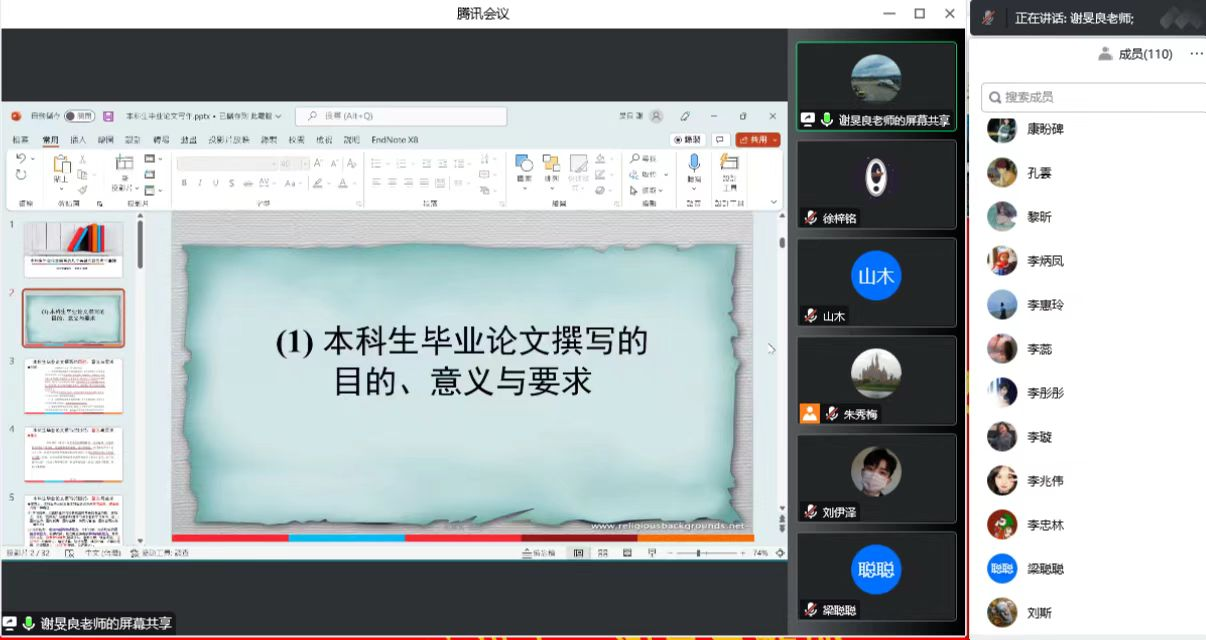
Task: Click the Designer tool icon in ribbon
Action: point(729,164)
